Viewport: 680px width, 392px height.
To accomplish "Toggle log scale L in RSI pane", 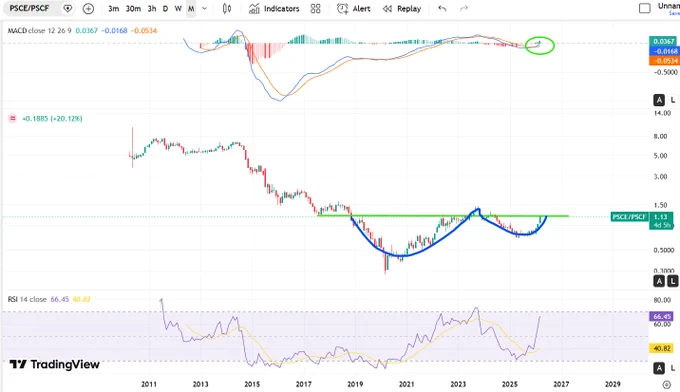I will point(673,368).
